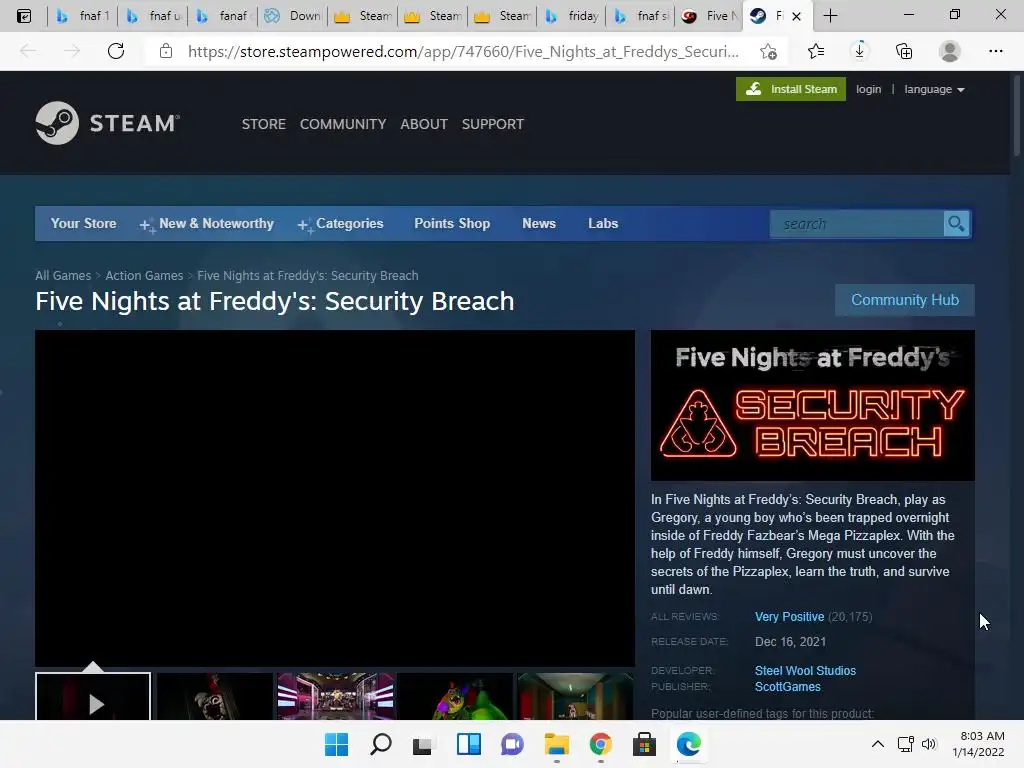Show hidden system tray icons chevron
Image resolution: width=1024 pixels, height=768 pixels.
pos(878,744)
